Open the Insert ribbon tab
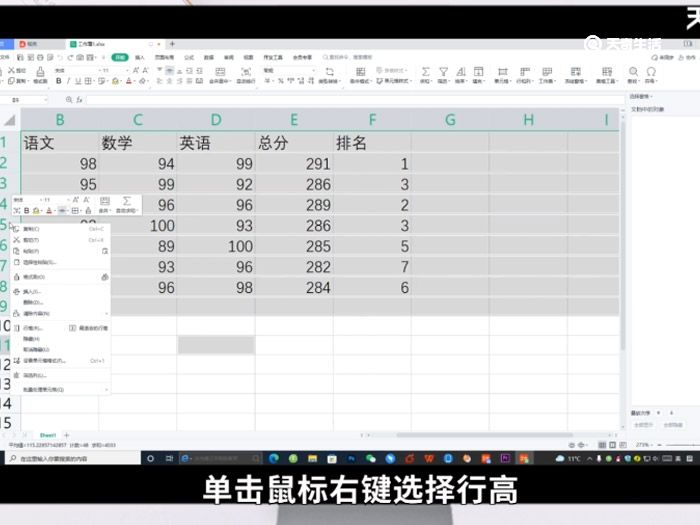The height and width of the screenshot is (525, 700). click(x=140, y=57)
